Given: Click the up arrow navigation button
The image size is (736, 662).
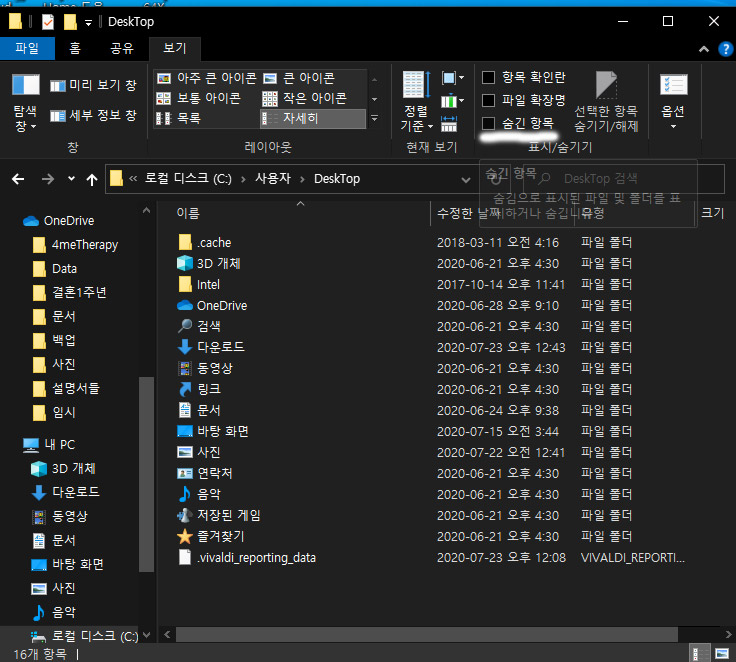Looking at the screenshot, I should coord(92,179).
